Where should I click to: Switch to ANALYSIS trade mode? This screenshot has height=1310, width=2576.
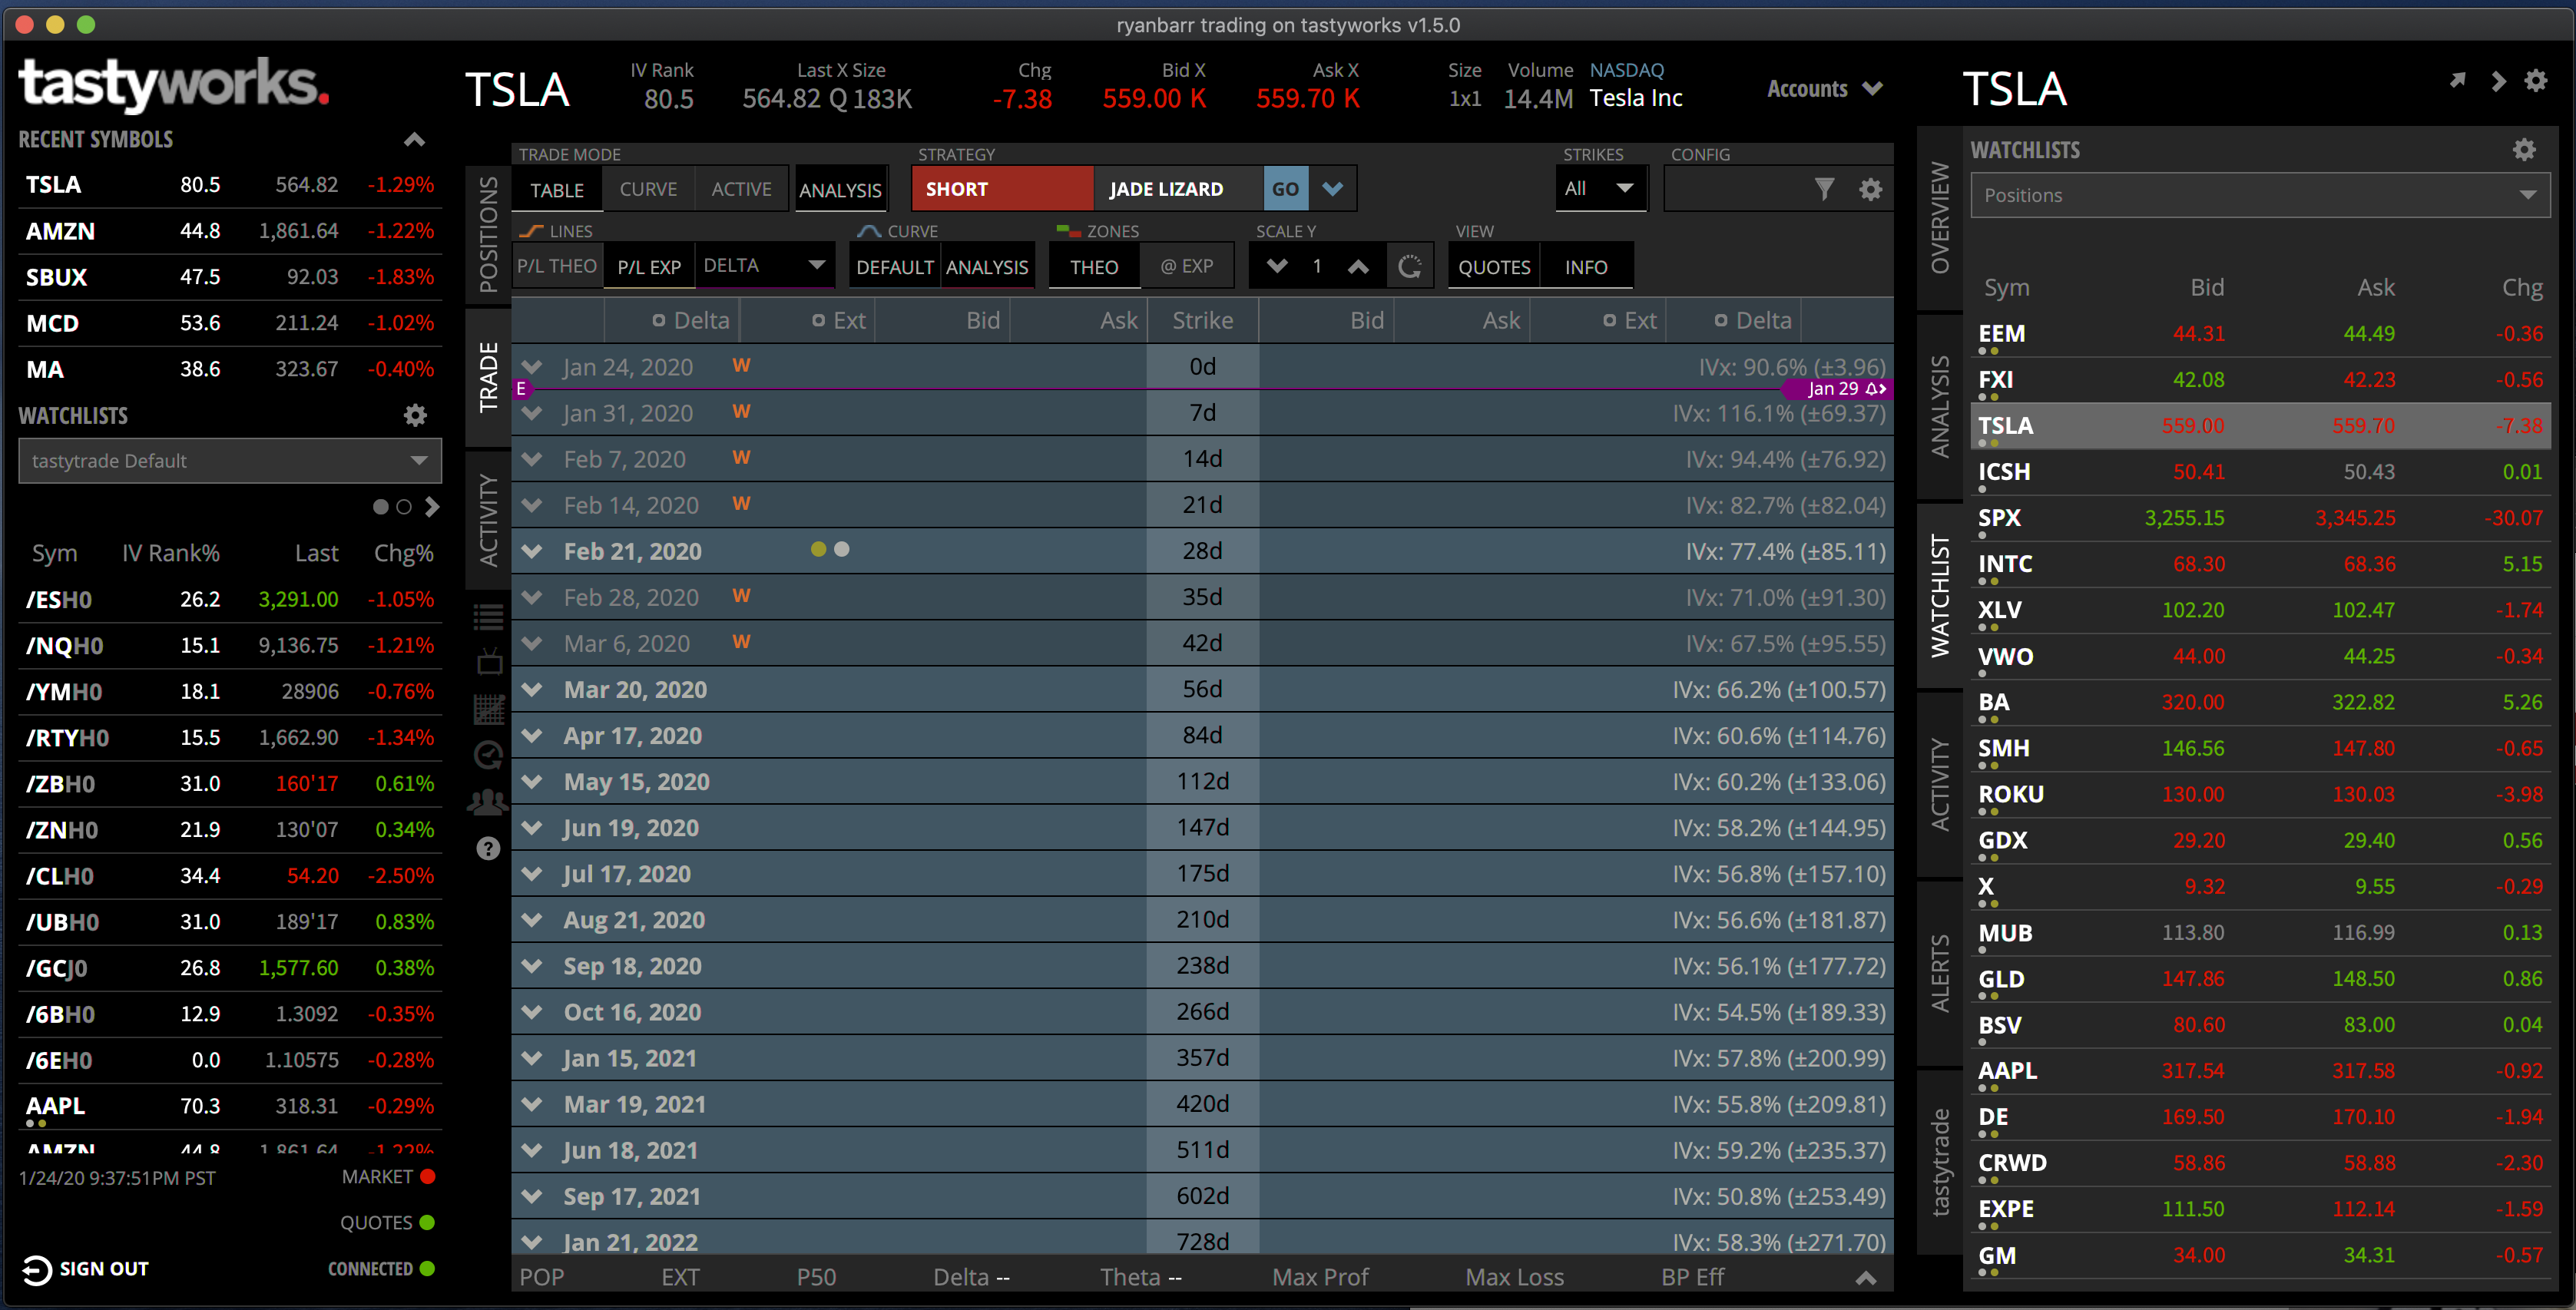pos(840,190)
